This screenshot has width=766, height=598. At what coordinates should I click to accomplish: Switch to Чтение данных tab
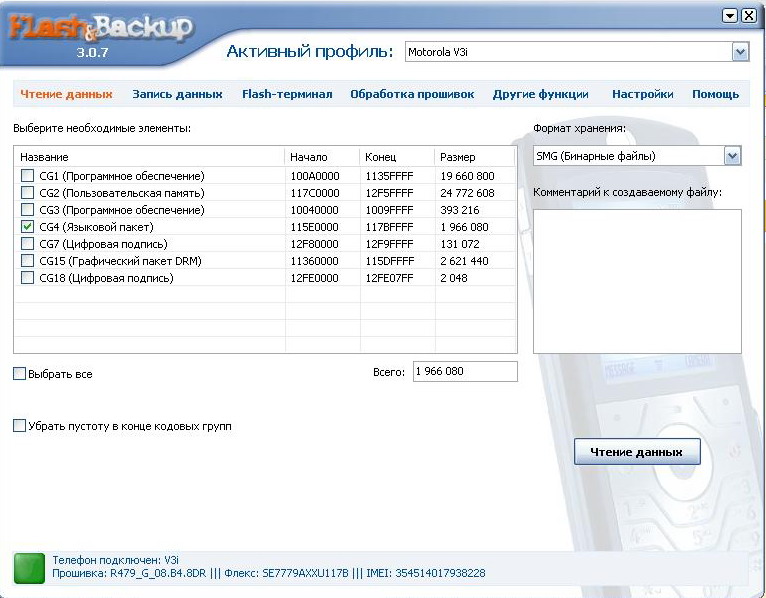[66, 94]
